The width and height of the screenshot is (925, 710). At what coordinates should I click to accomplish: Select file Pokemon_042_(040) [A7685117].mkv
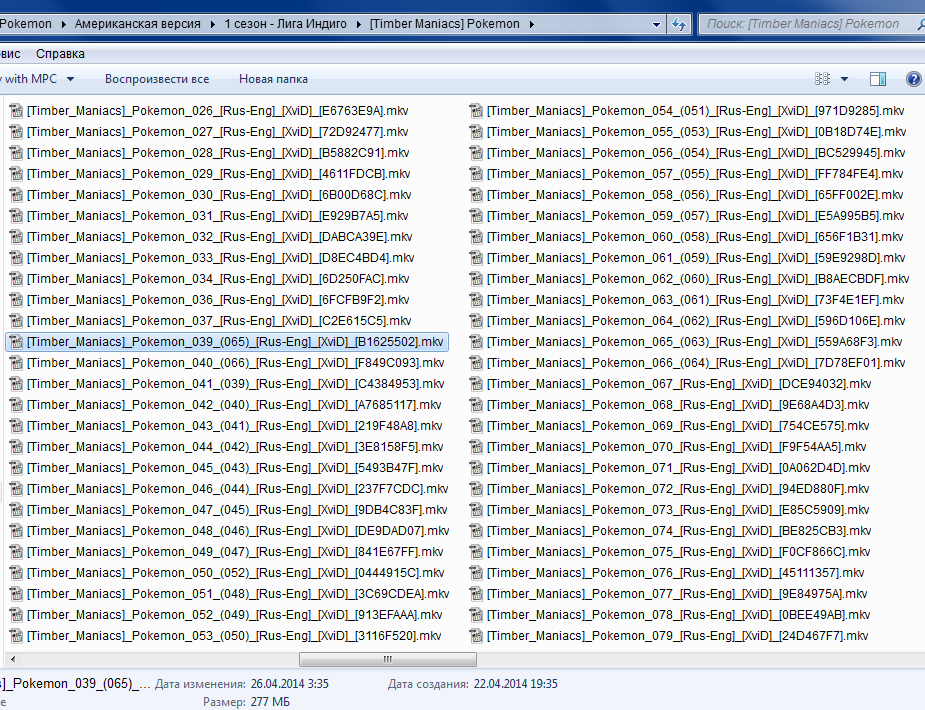[x=234, y=405]
